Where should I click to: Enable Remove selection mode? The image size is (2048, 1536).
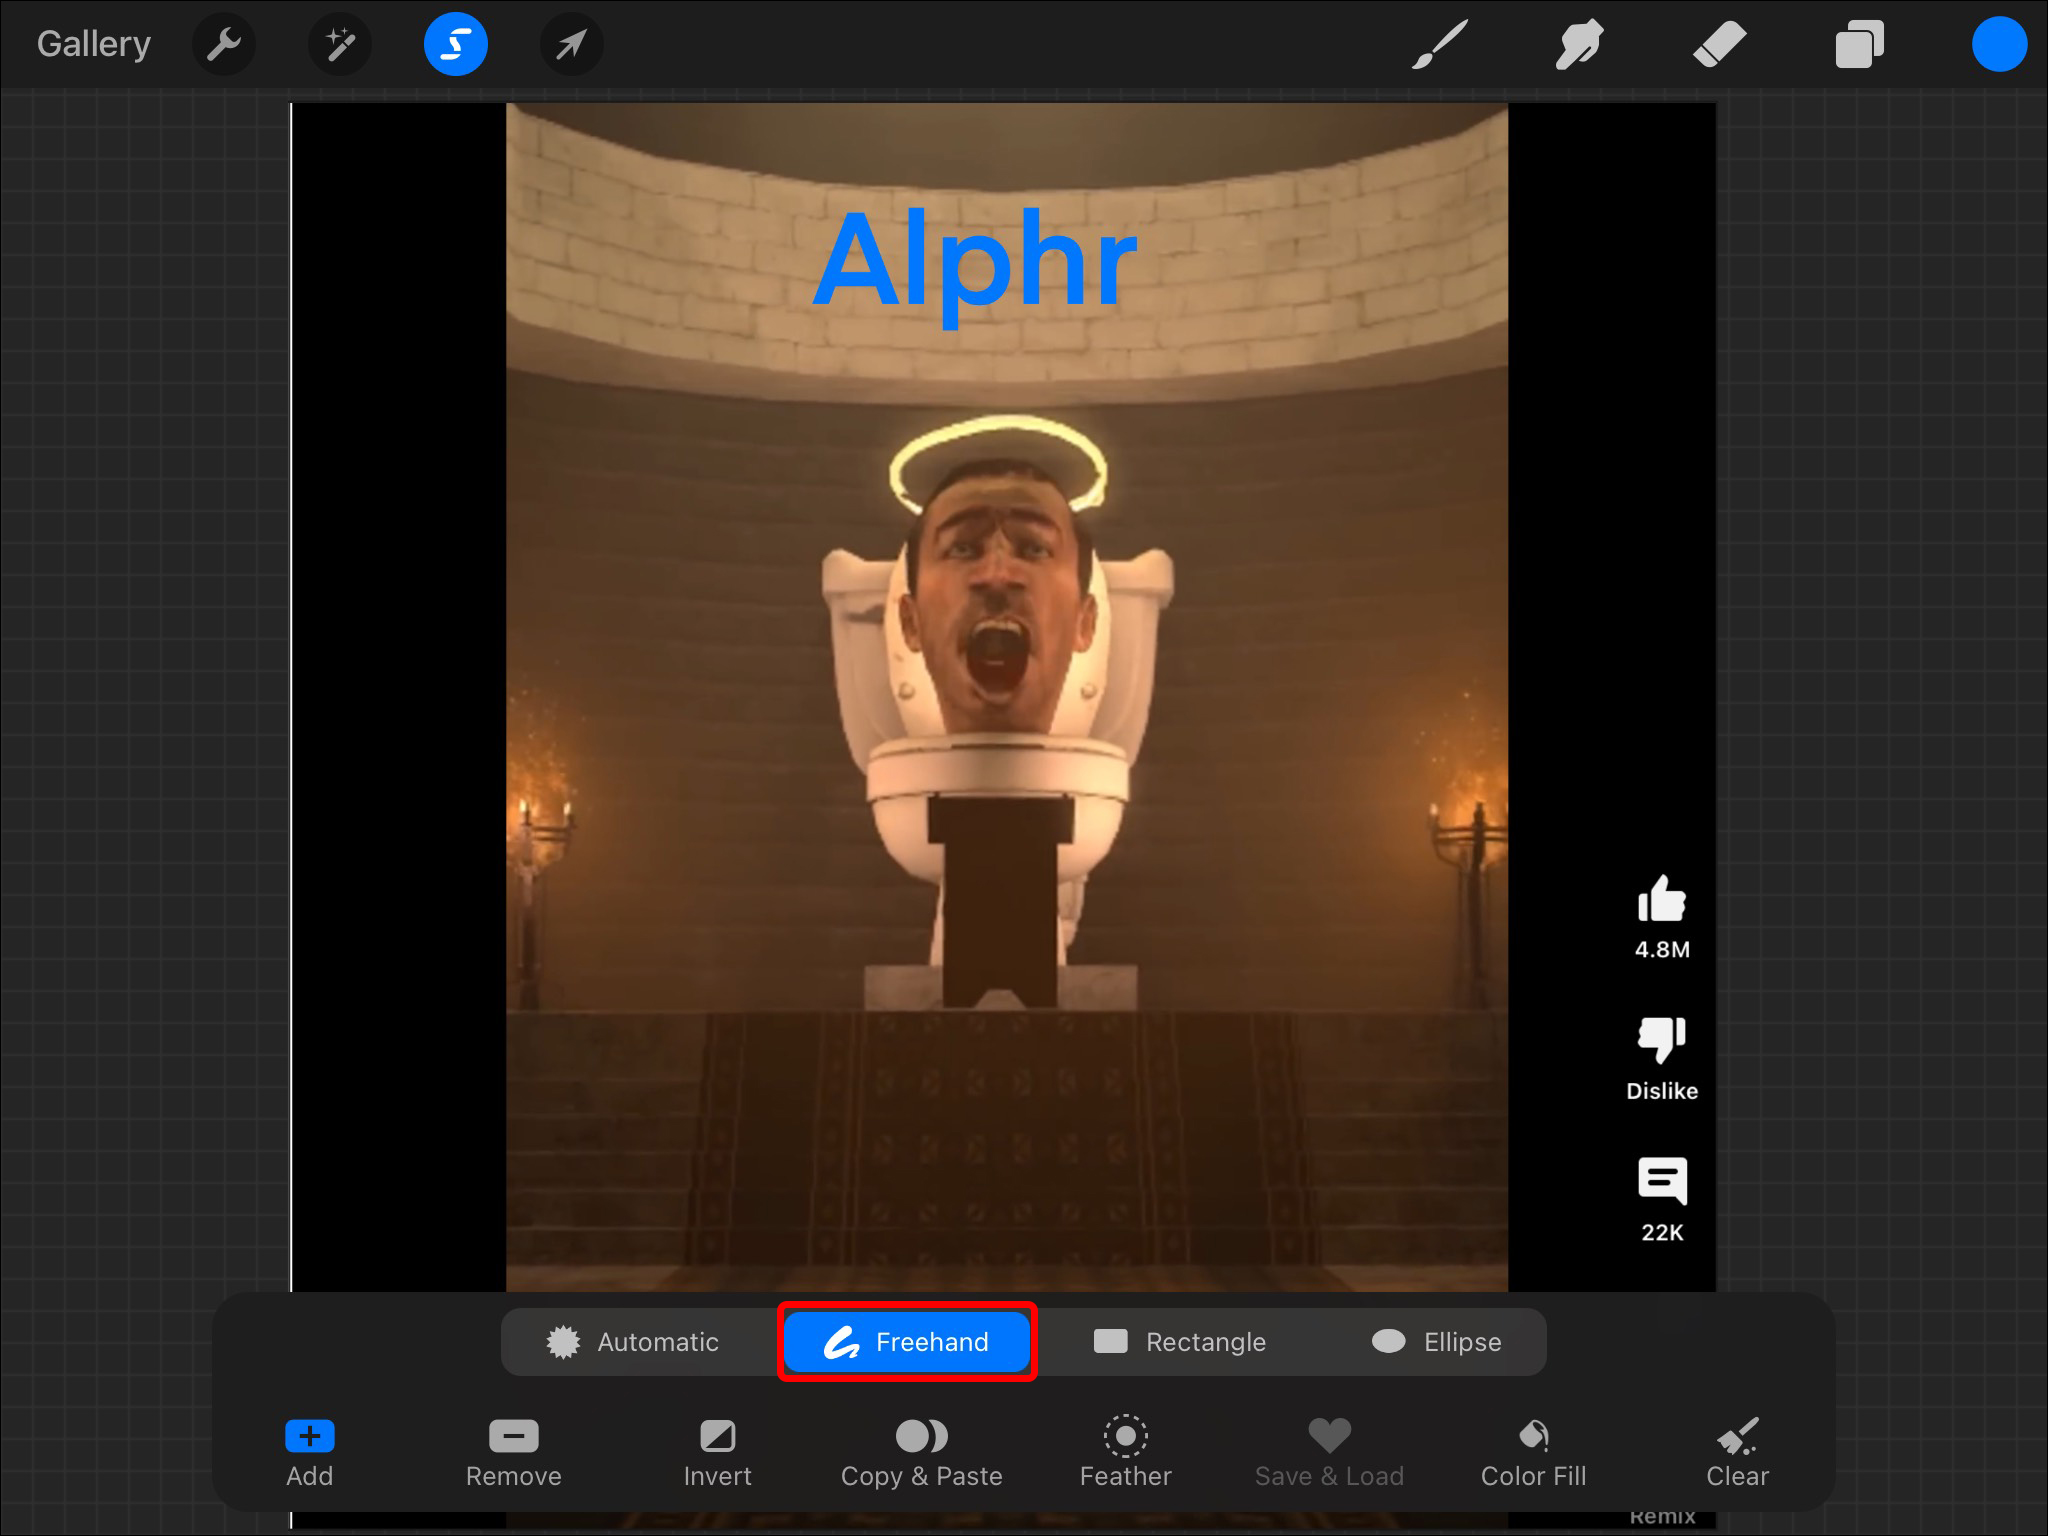[514, 1452]
